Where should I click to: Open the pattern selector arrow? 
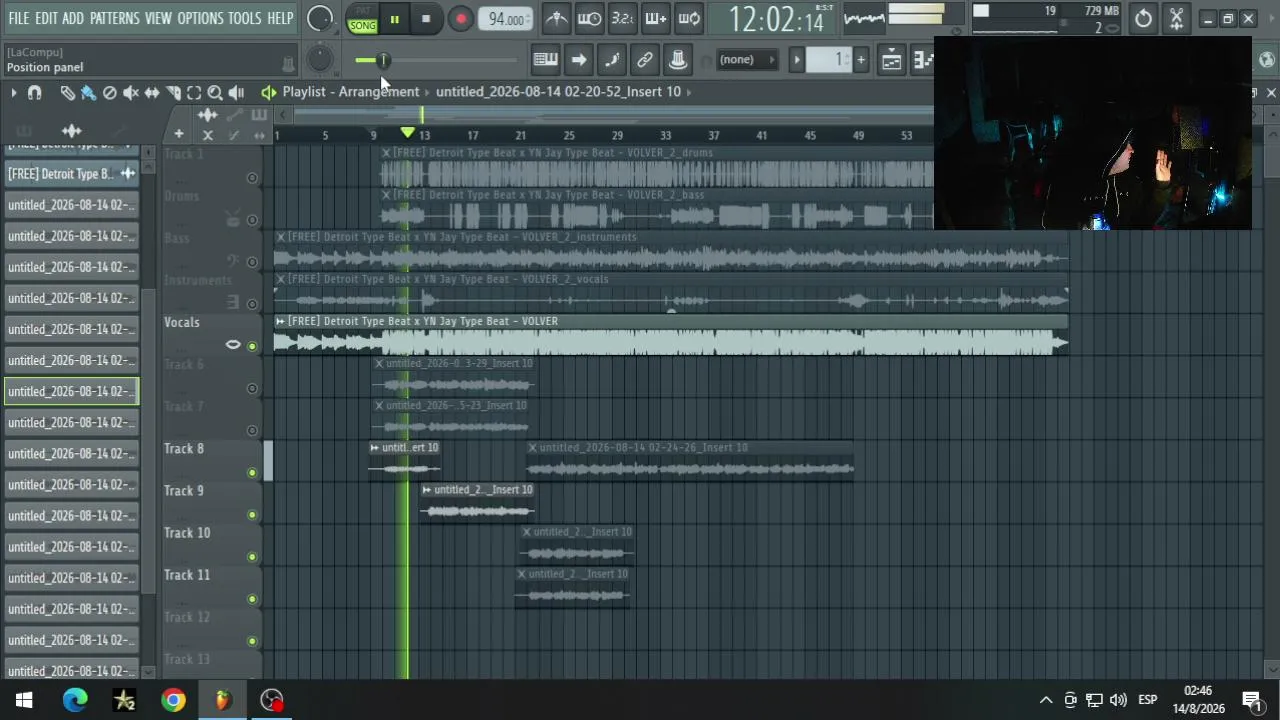click(797, 60)
